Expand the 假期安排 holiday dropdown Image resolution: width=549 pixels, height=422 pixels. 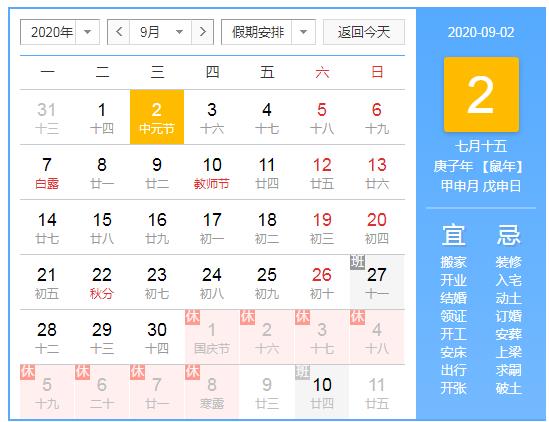tap(269, 32)
